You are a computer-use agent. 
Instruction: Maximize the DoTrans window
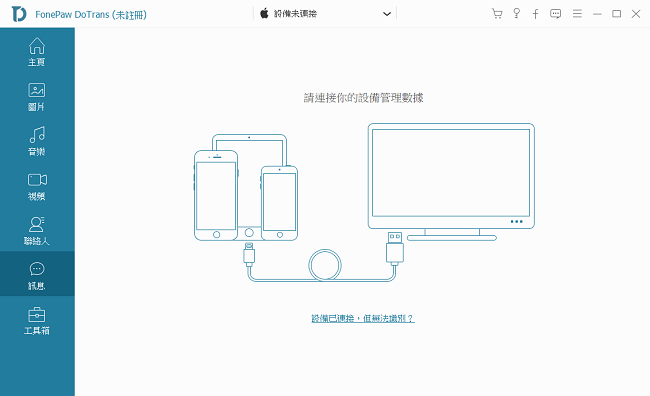click(616, 14)
